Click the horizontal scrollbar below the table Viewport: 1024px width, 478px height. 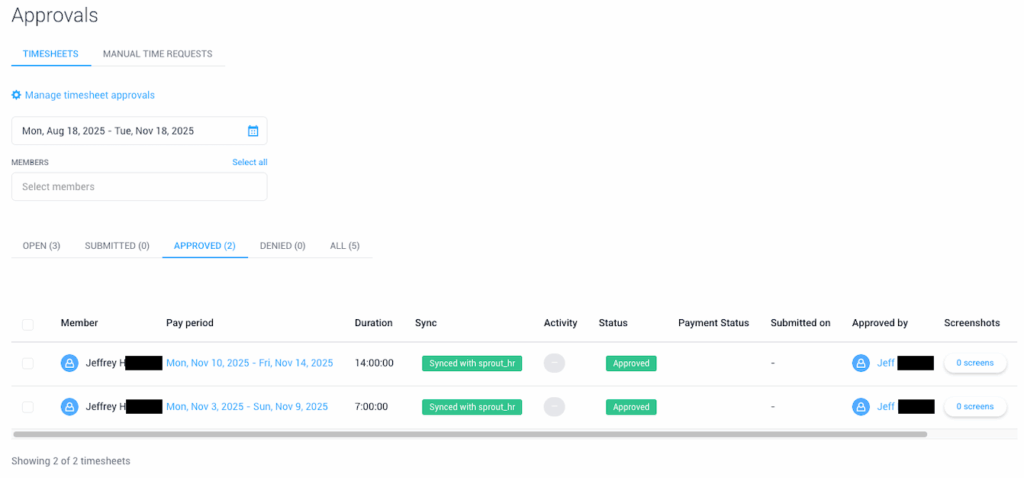click(x=470, y=435)
